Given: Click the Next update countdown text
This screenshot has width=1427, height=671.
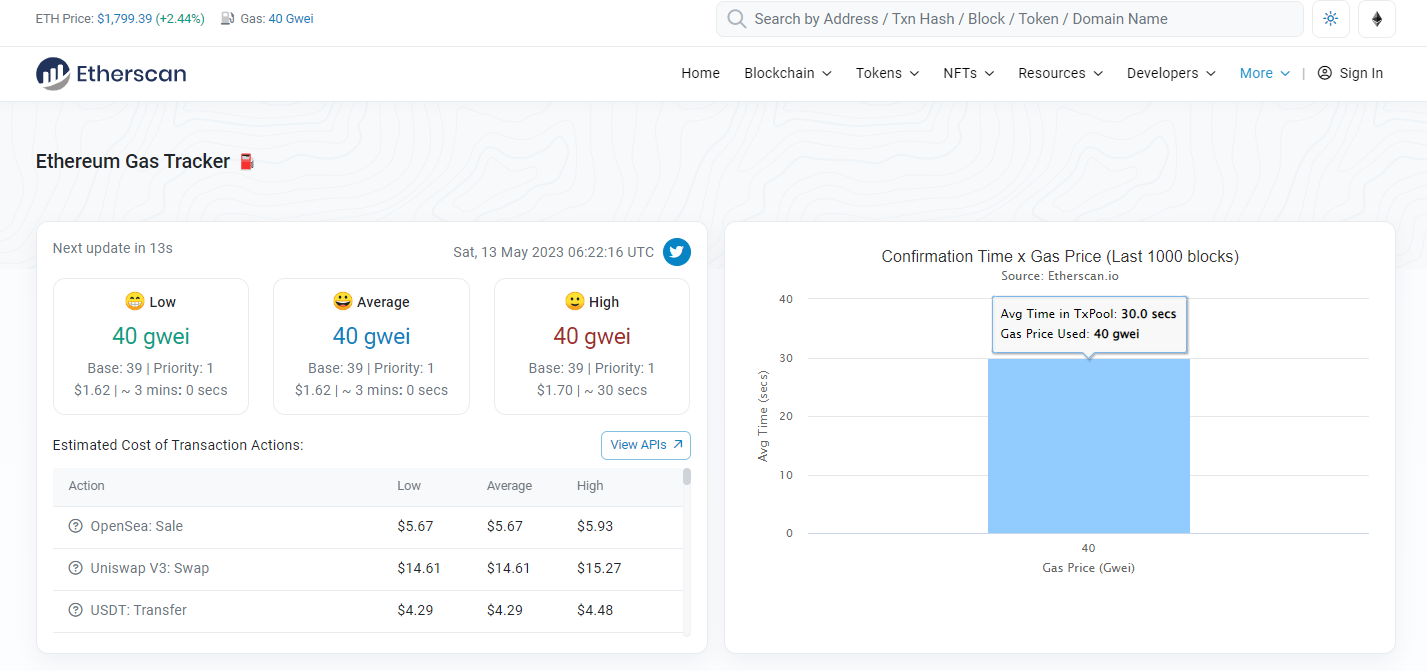Looking at the screenshot, I should coord(113,248).
